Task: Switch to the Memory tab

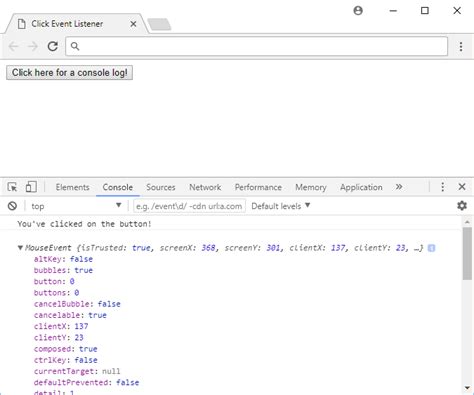Action: pyautogui.click(x=311, y=187)
